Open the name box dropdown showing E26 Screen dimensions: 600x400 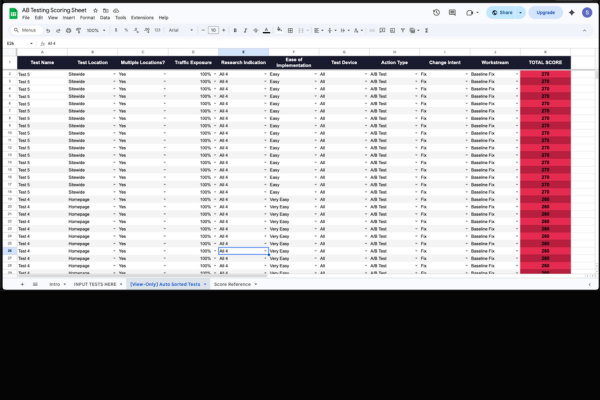pos(31,44)
